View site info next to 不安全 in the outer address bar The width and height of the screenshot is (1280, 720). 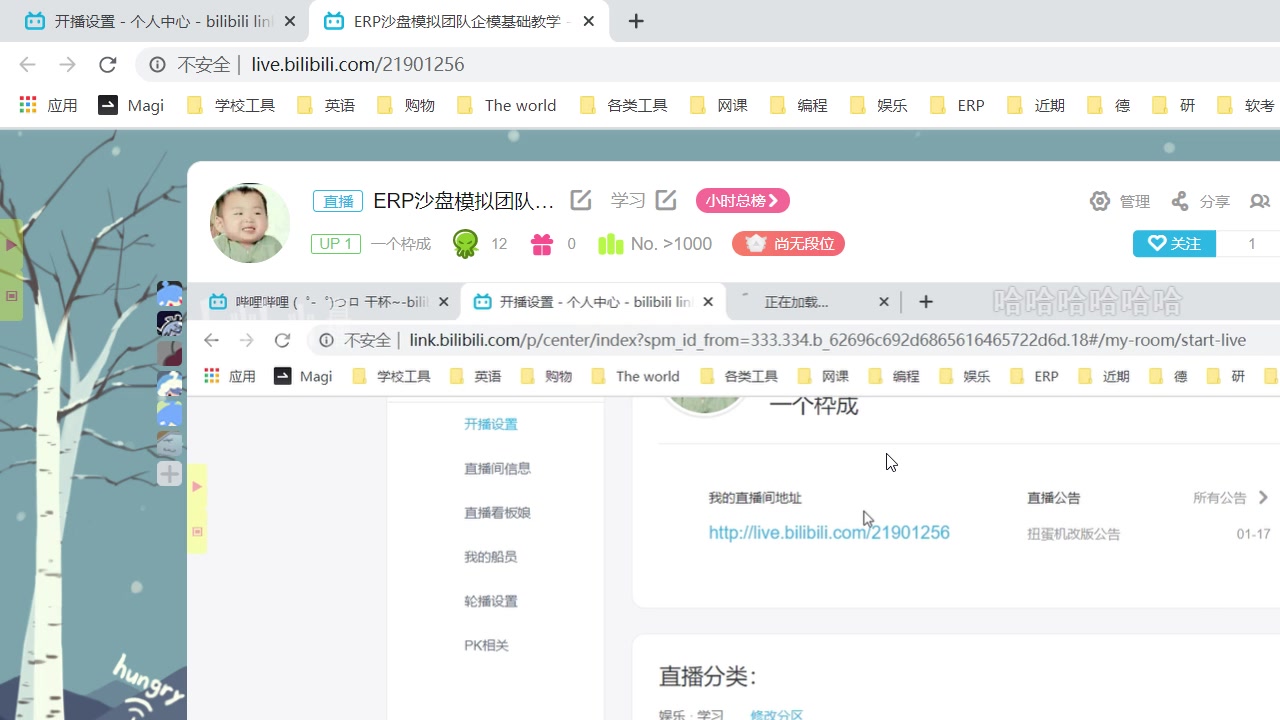coord(157,64)
